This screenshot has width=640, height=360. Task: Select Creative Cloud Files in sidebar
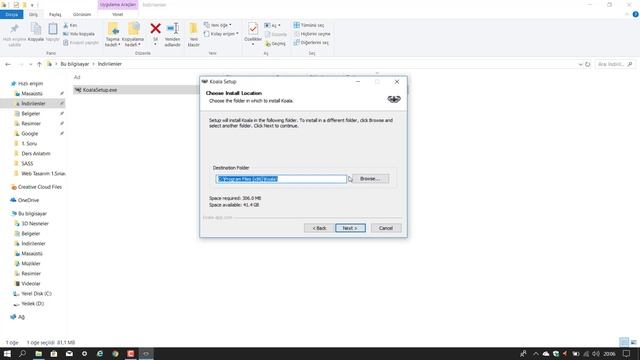point(40,187)
